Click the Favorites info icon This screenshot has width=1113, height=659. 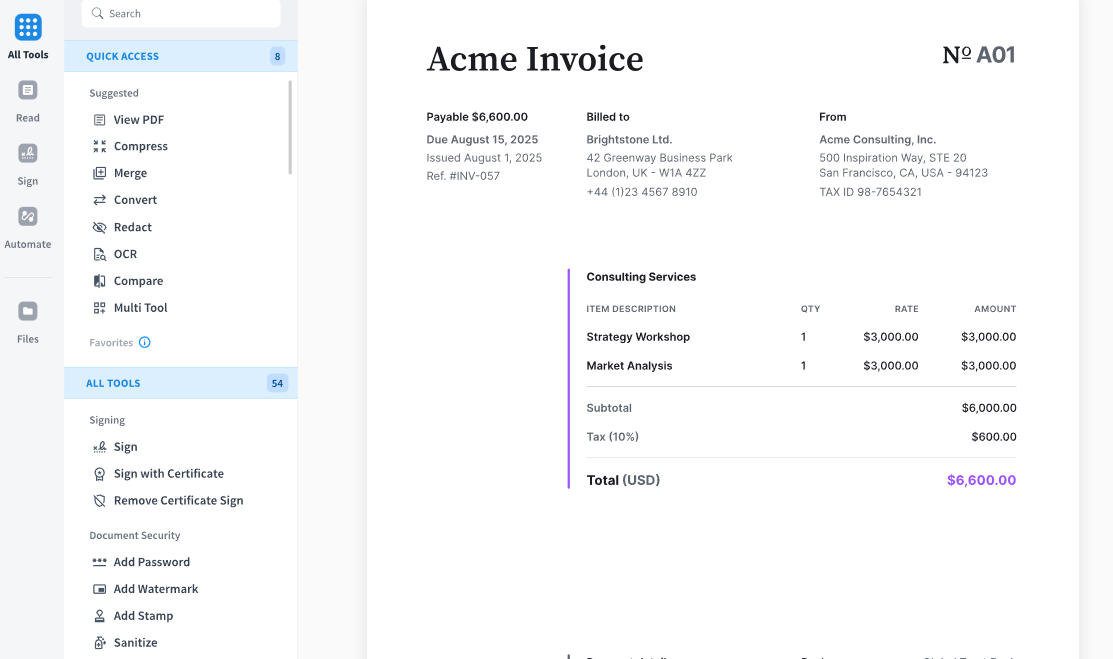pyautogui.click(x=145, y=343)
